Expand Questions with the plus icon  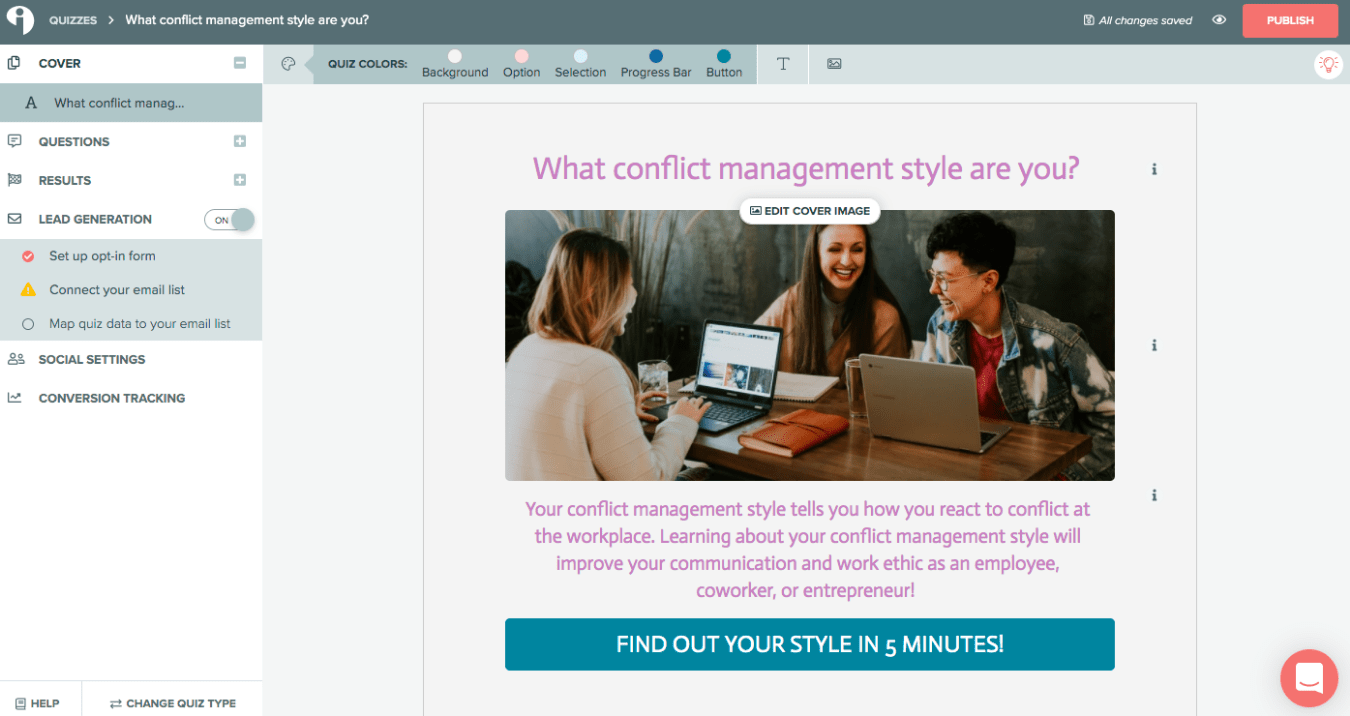click(240, 142)
